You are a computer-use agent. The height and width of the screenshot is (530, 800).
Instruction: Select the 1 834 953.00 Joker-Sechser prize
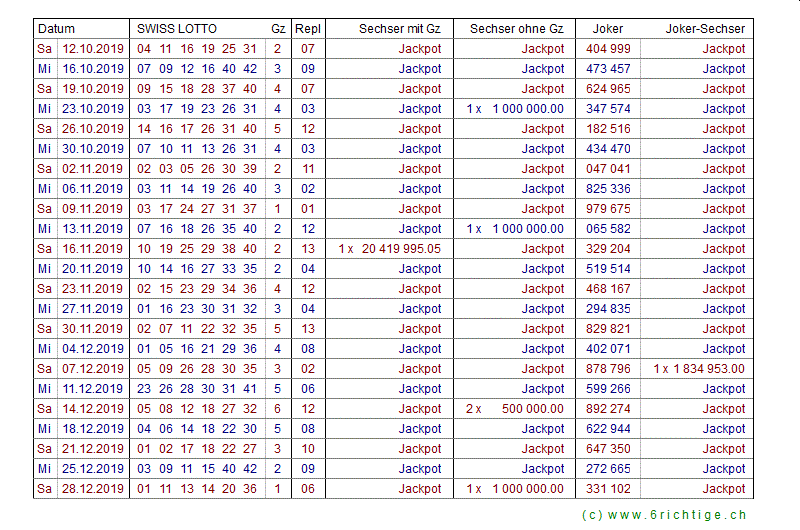(x=699, y=369)
